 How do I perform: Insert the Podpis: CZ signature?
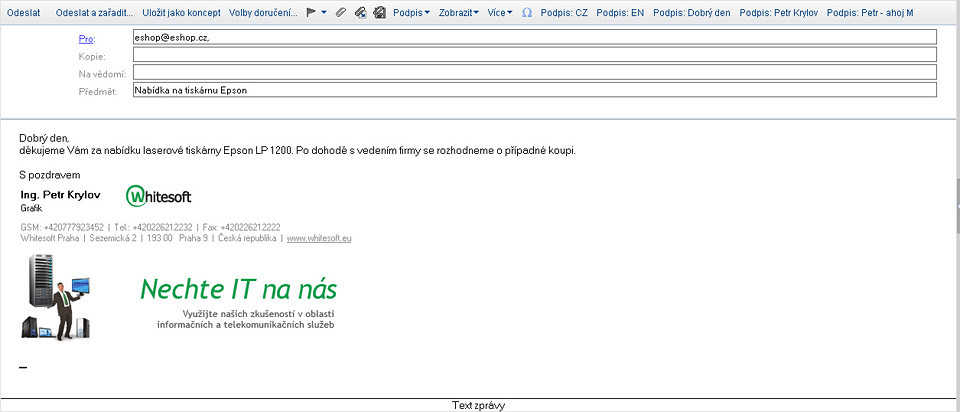coord(563,13)
